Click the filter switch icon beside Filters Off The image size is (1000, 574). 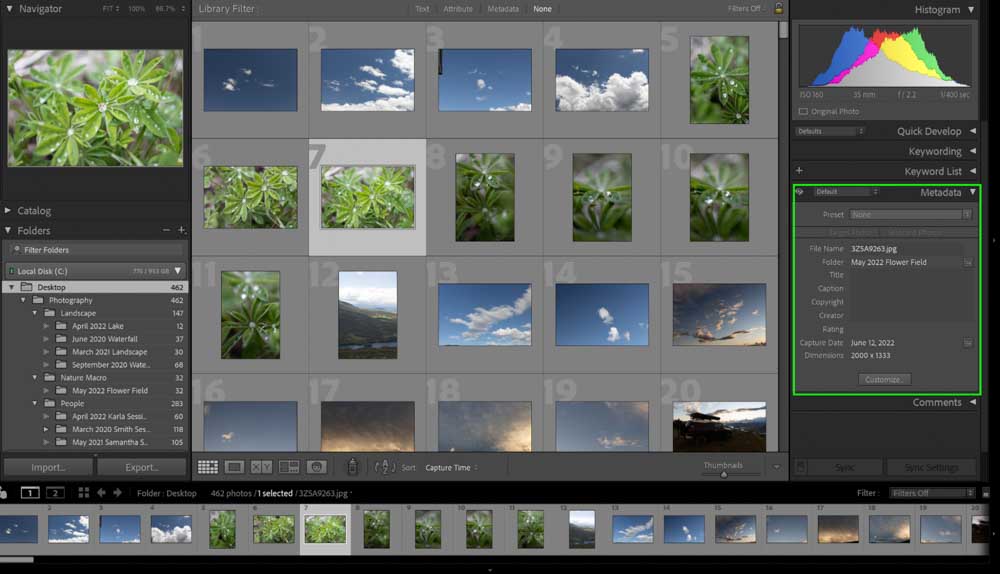pyautogui.click(x=986, y=493)
